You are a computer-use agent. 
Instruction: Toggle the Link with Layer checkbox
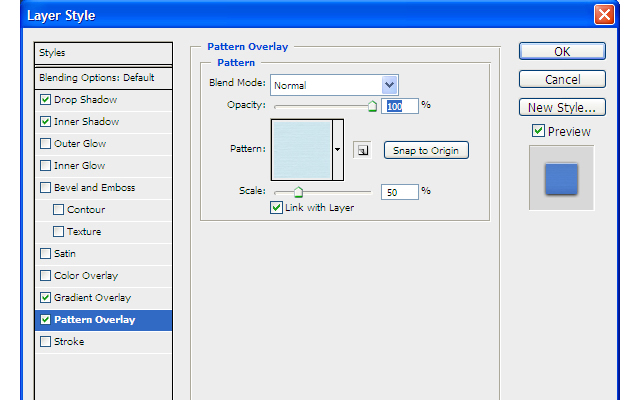click(277, 208)
